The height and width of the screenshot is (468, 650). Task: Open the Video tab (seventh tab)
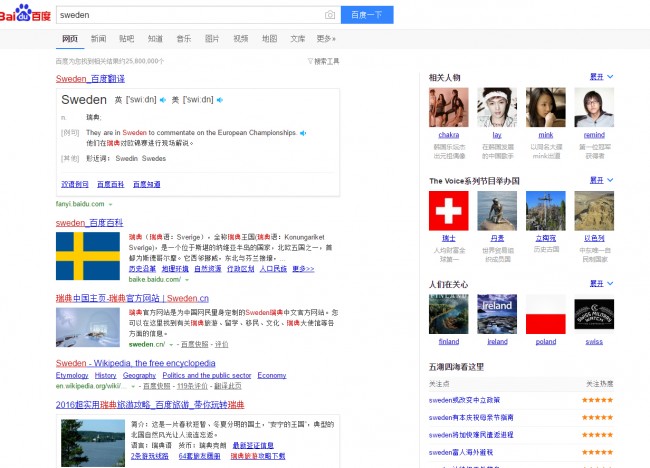pyautogui.click(x=240, y=39)
